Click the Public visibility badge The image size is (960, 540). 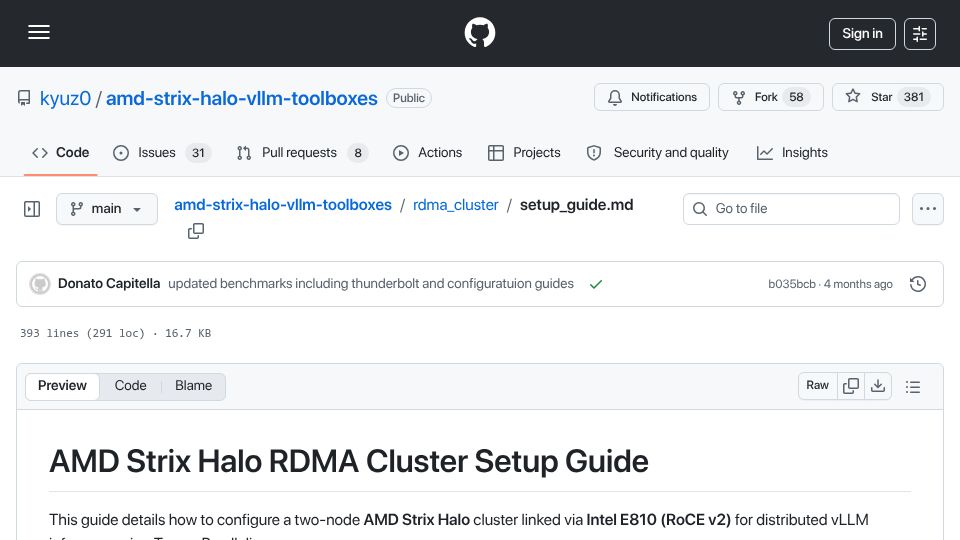pos(408,98)
